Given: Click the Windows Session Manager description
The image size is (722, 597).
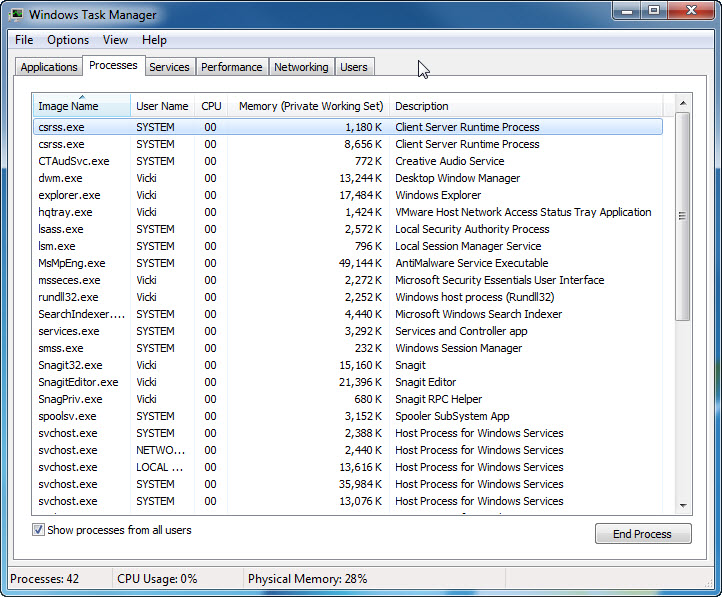Looking at the screenshot, I should click(x=459, y=348).
